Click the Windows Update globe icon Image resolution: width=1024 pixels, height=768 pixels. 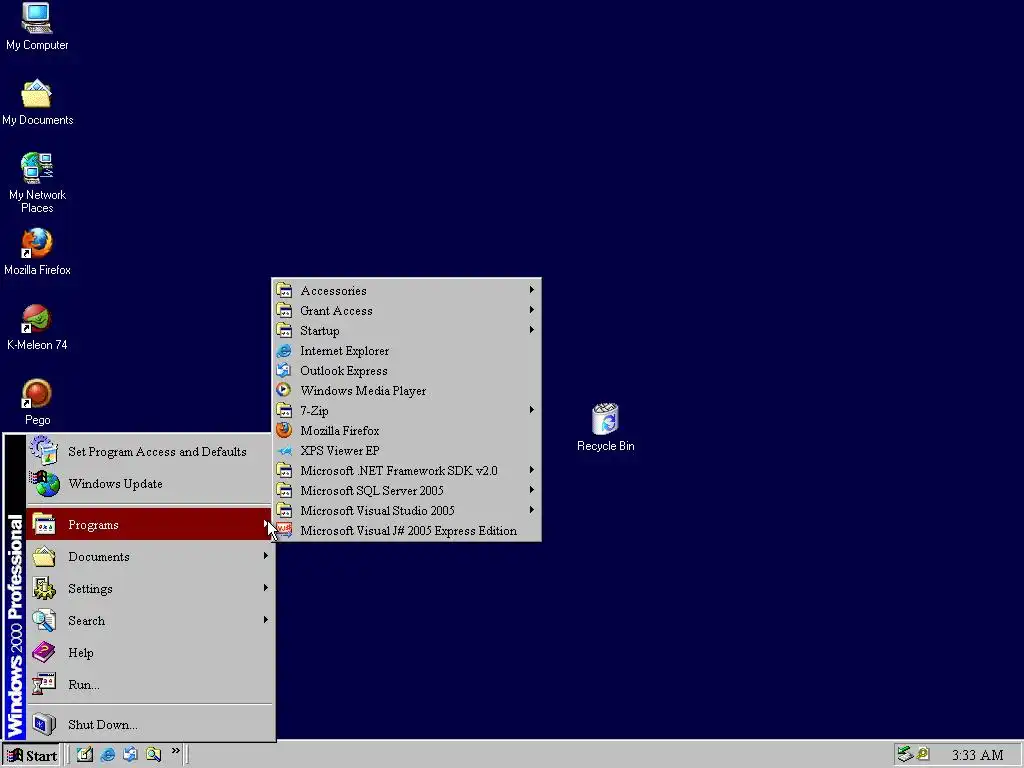44,483
